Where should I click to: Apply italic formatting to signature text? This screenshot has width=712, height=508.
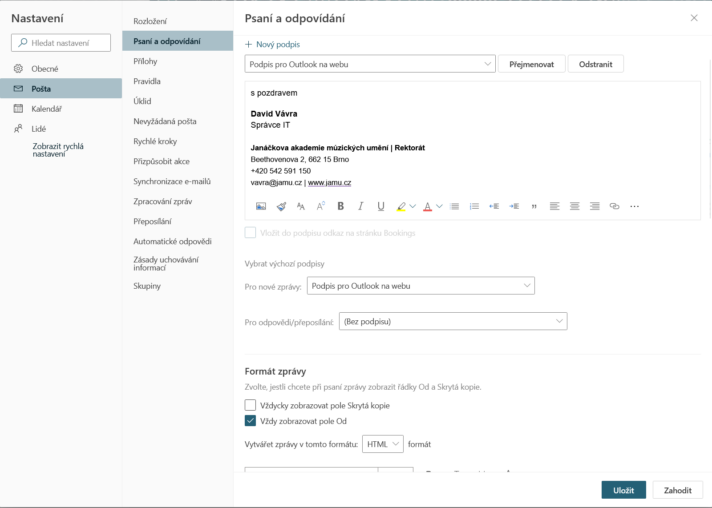click(x=360, y=206)
